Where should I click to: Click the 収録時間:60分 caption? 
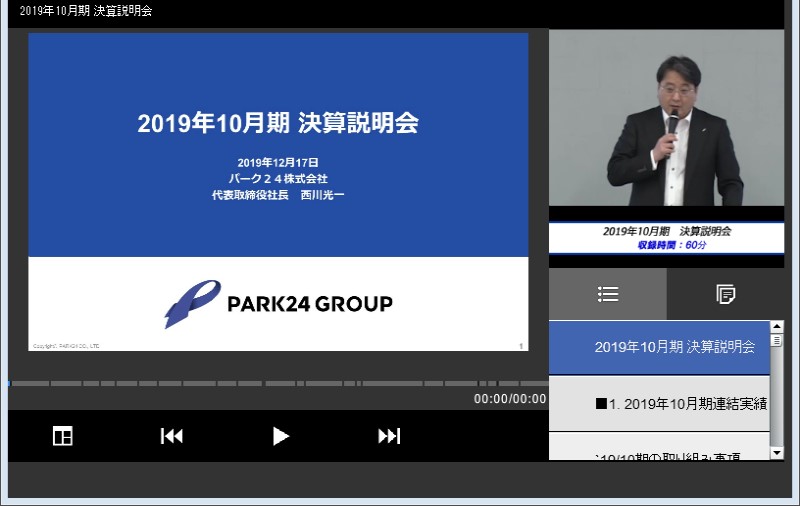pyautogui.click(x=671, y=245)
